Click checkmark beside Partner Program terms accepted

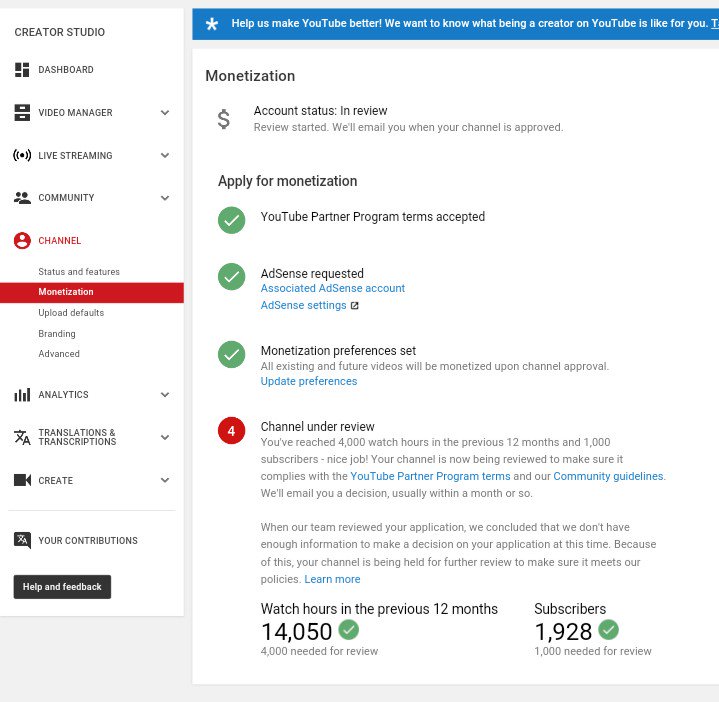point(232,220)
